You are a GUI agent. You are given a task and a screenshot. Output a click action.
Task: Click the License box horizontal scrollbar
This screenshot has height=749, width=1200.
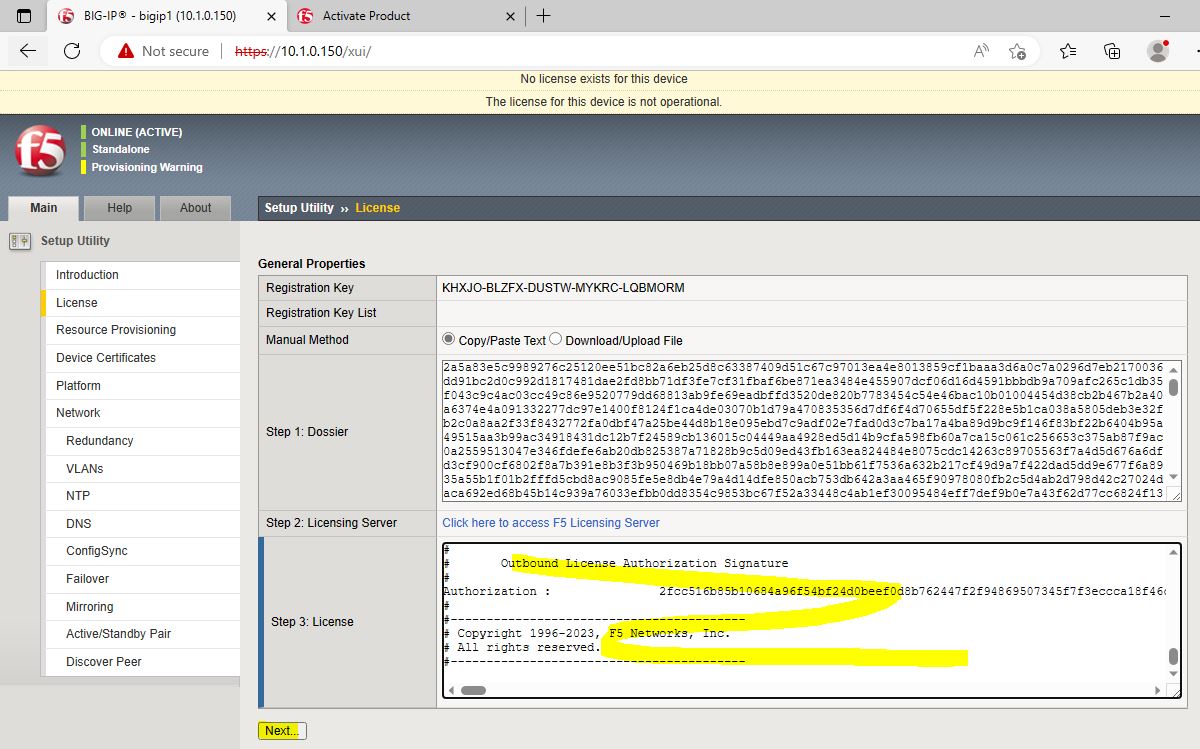pos(473,690)
